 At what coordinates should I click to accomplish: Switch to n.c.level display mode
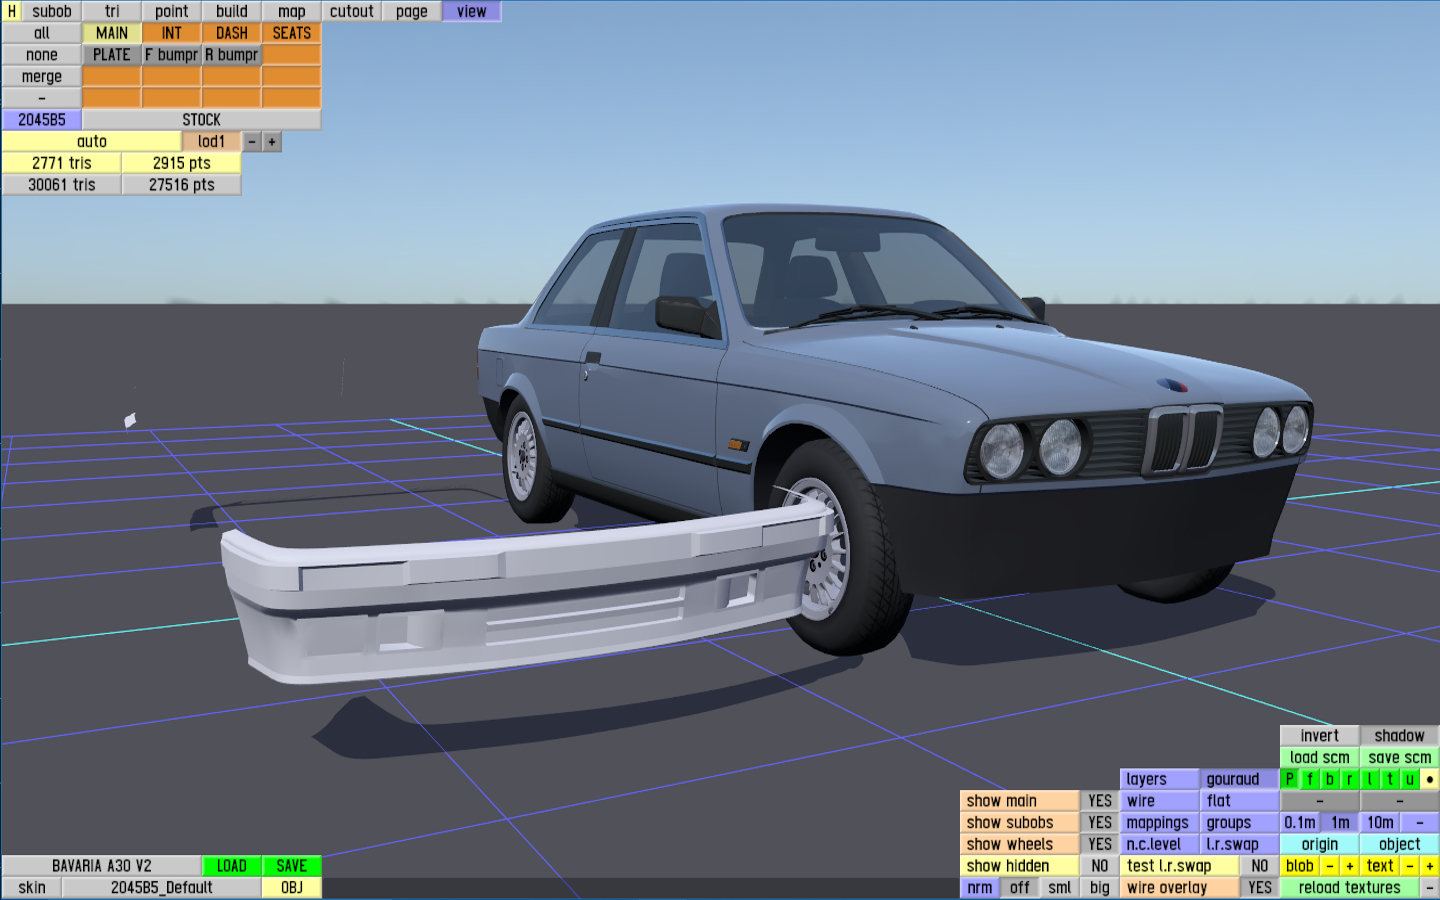(x=1160, y=845)
